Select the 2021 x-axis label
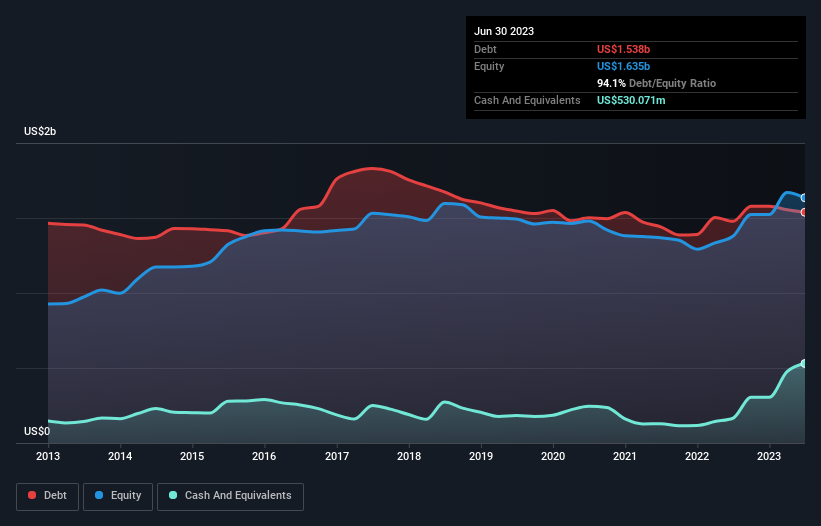Screen dimensions: 821x526 tap(625, 456)
